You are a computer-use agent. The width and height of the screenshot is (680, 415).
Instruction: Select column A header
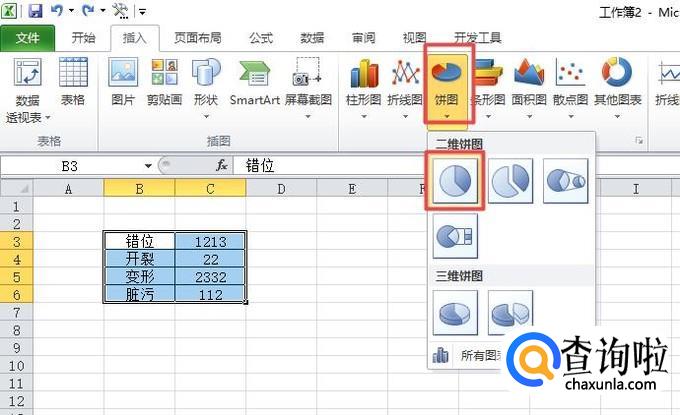68,189
